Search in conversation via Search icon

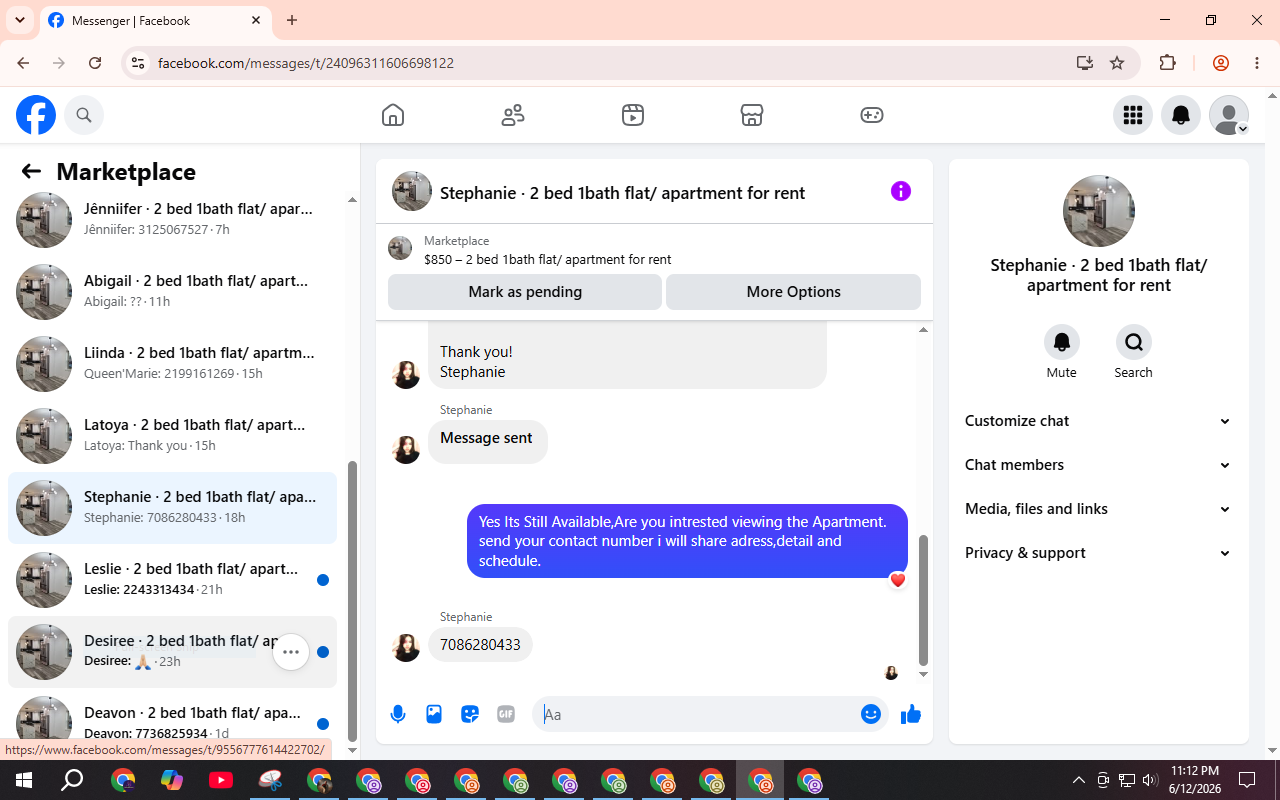(1134, 342)
